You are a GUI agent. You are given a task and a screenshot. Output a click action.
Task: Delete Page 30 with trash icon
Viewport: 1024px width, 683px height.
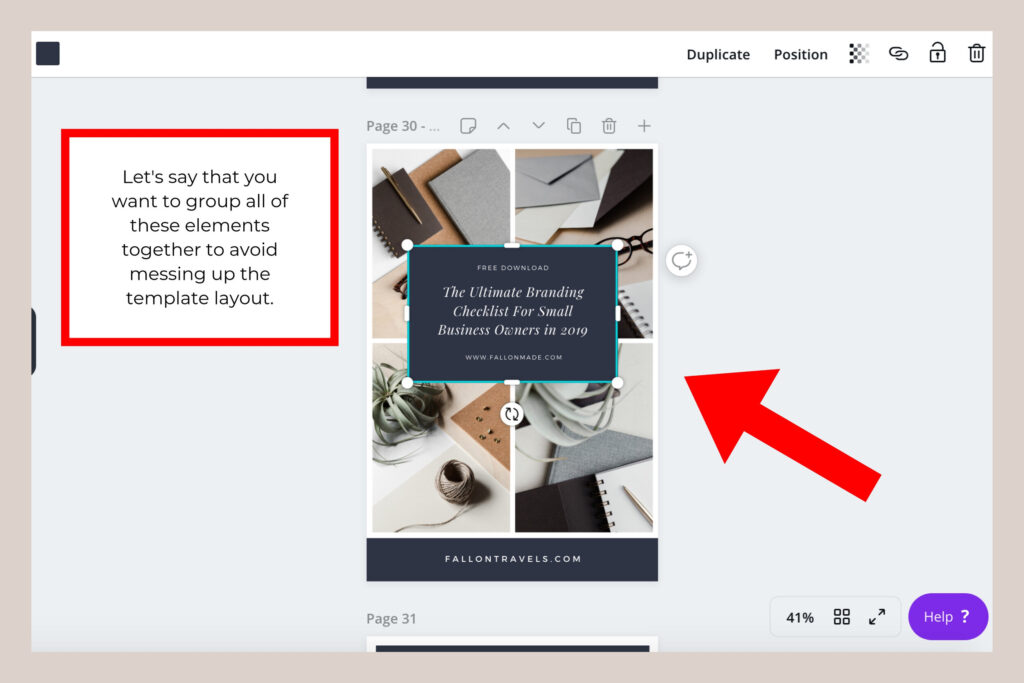point(609,125)
